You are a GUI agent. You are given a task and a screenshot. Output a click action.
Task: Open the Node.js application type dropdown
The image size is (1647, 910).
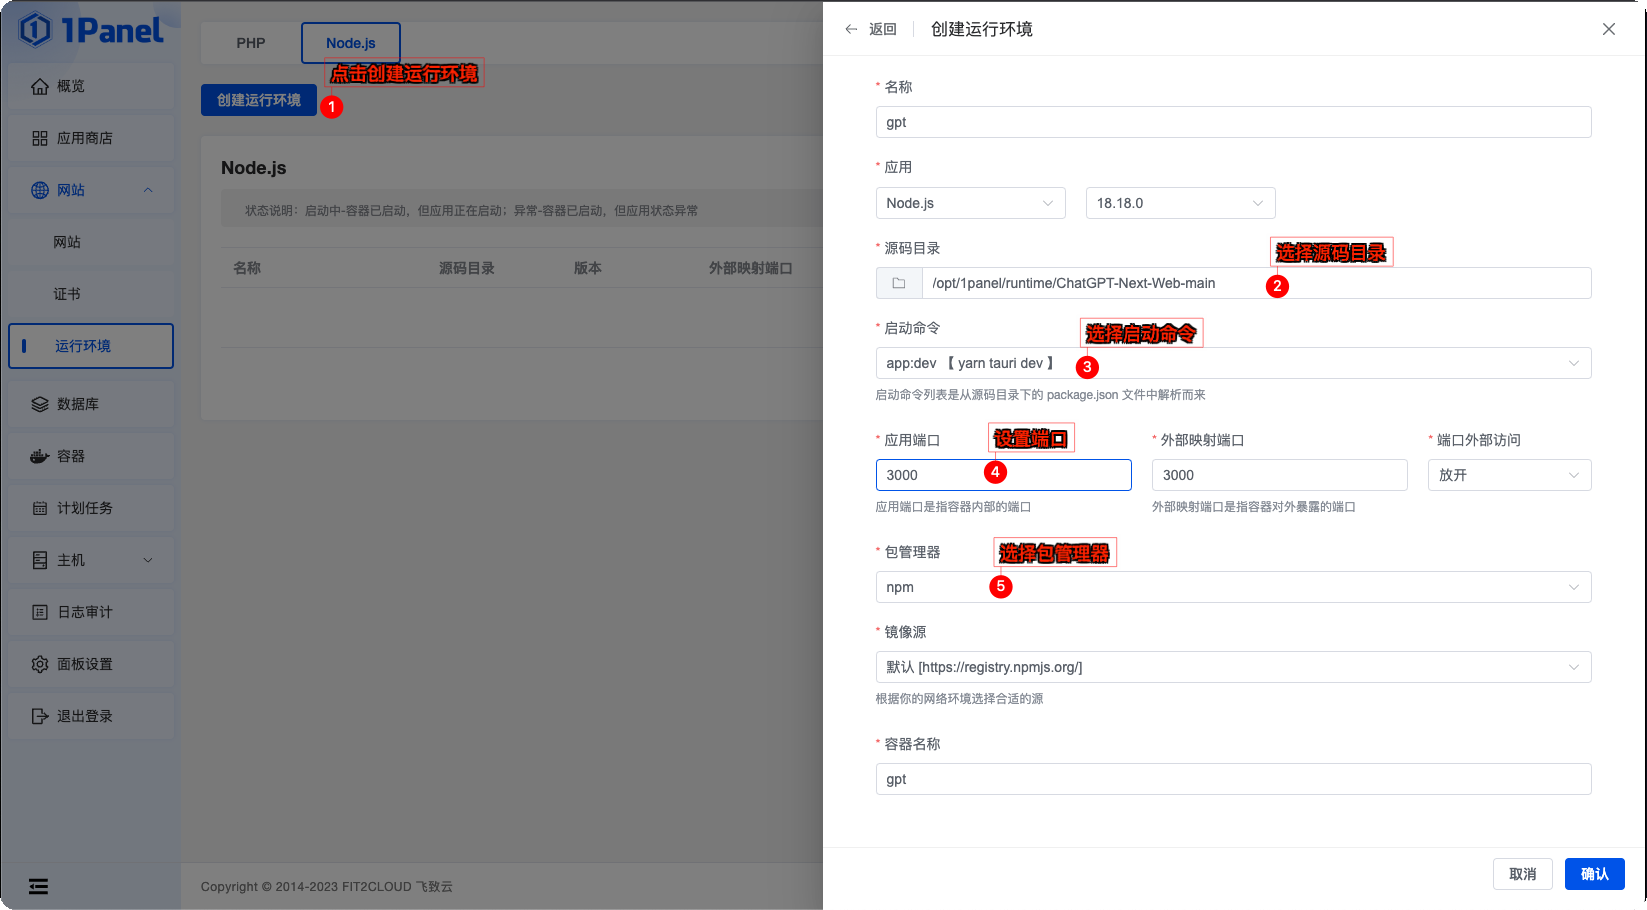click(969, 203)
